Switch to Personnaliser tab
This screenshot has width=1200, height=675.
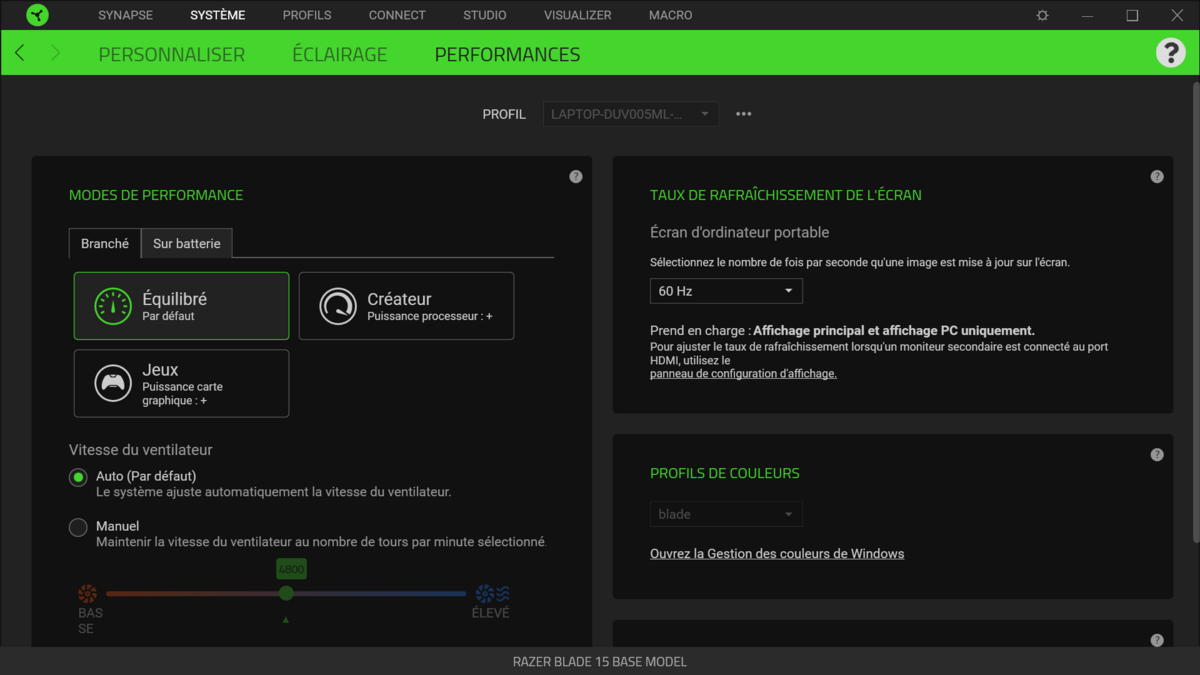point(171,54)
